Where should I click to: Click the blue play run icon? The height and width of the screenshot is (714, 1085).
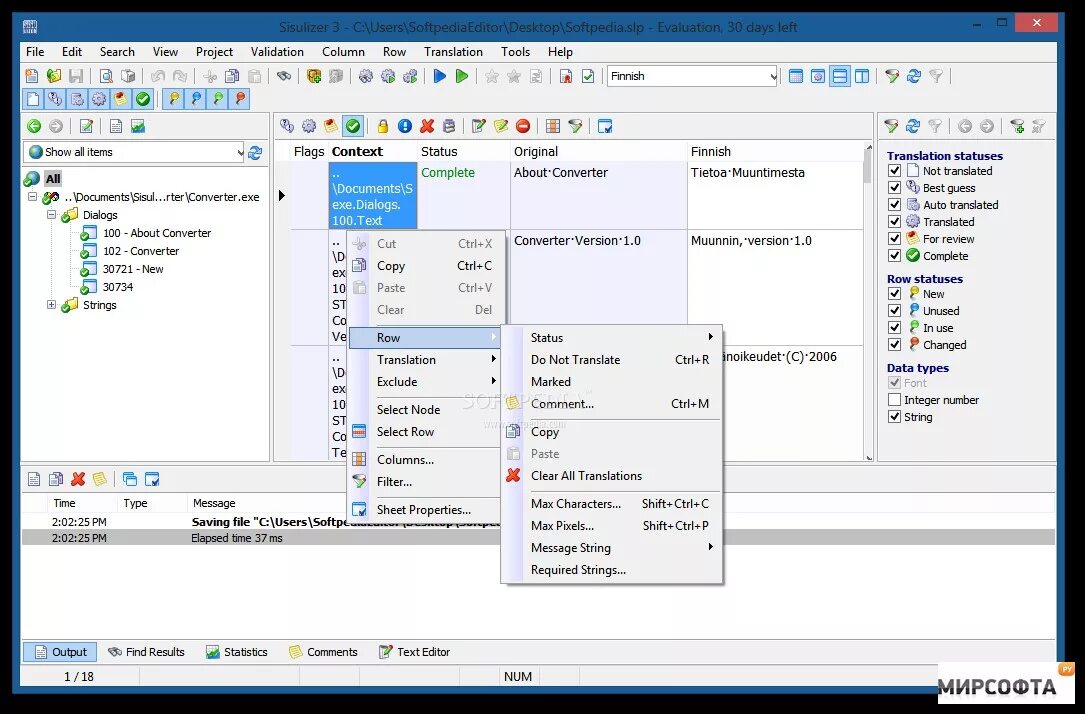(439, 76)
